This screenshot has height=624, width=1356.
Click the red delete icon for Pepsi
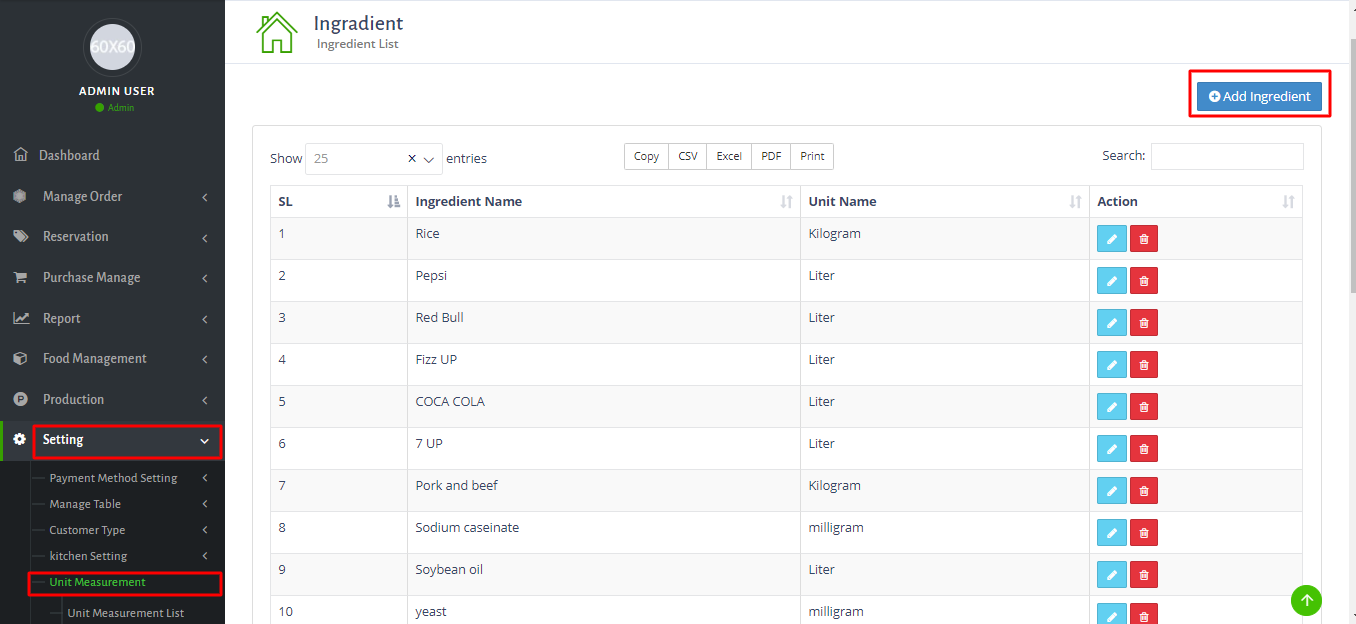(1144, 281)
